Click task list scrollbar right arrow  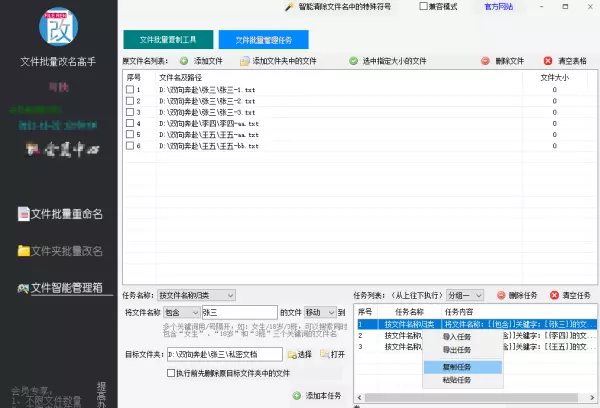click(x=592, y=398)
